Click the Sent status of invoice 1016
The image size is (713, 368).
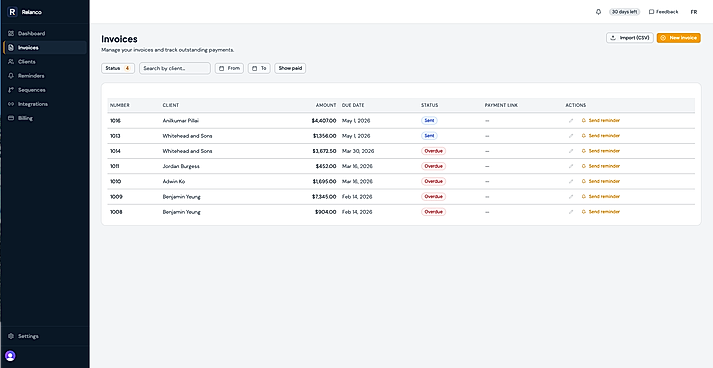pyautogui.click(x=429, y=121)
